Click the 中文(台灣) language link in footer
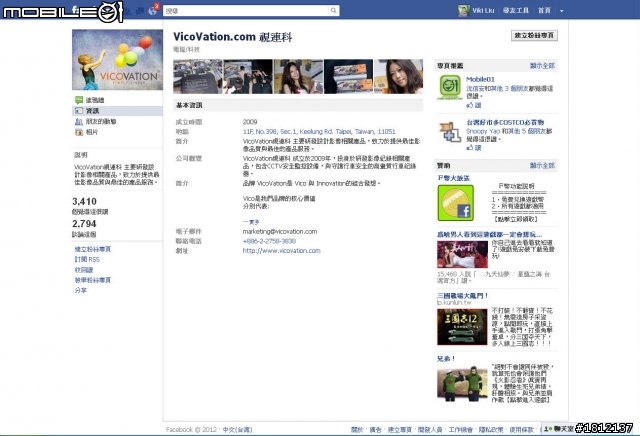This screenshot has width=640, height=436. 238,429
